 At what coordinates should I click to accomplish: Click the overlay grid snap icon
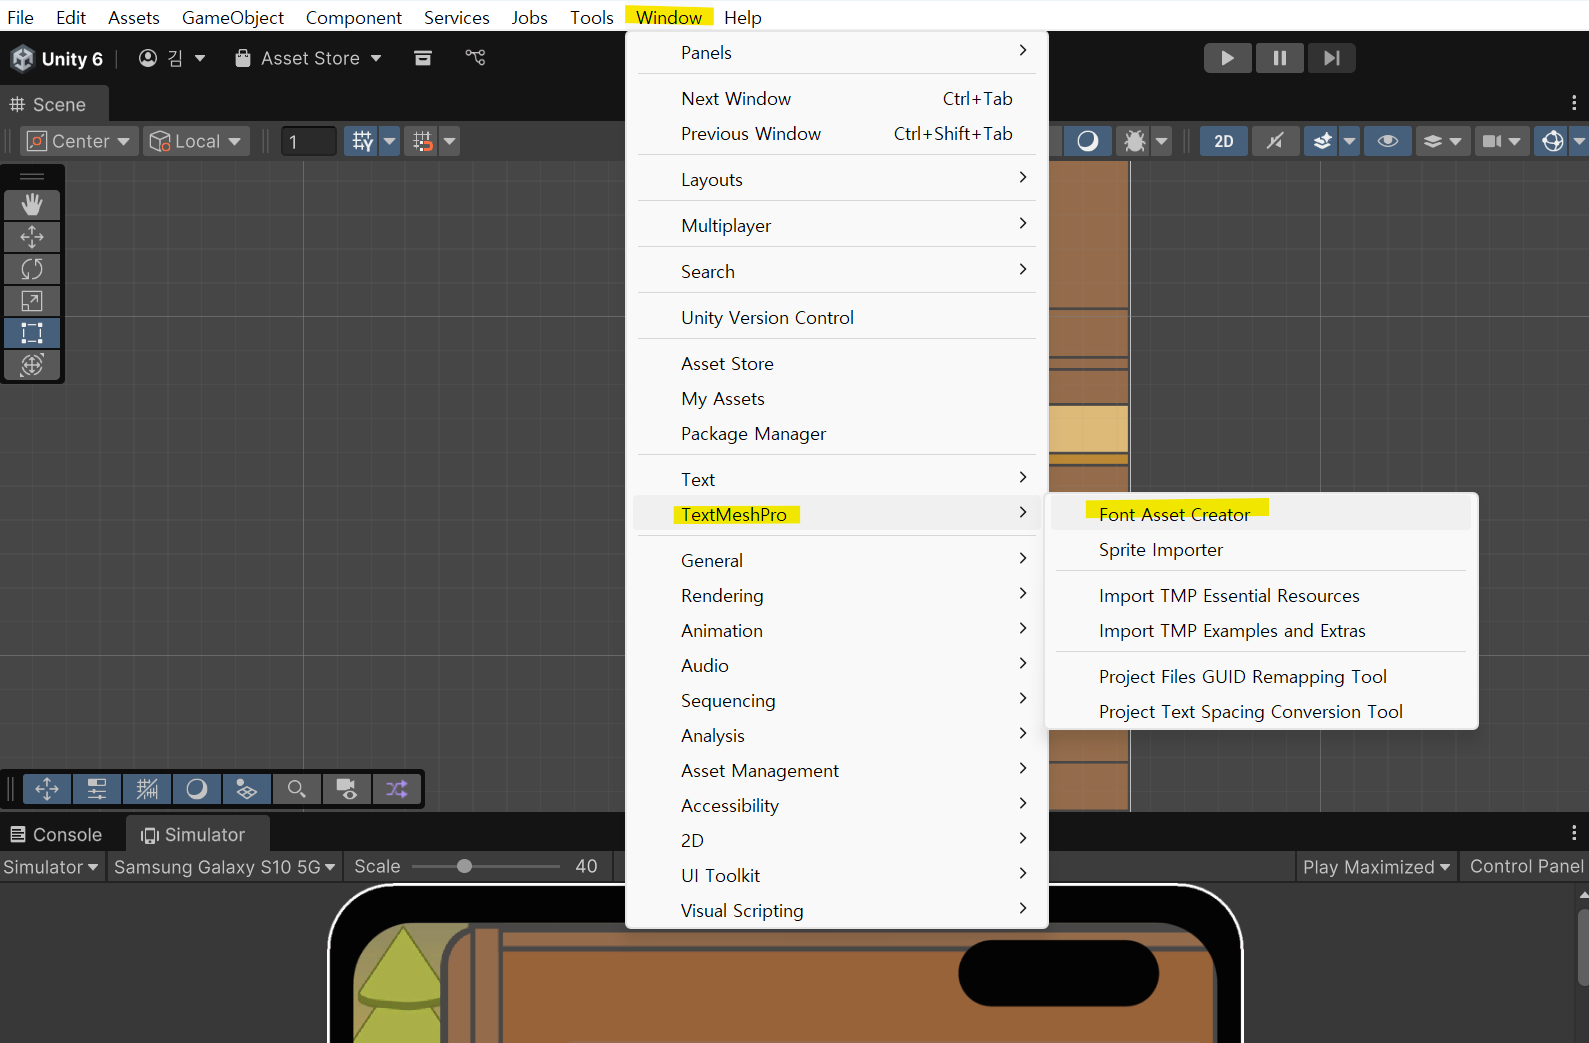pos(147,789)
